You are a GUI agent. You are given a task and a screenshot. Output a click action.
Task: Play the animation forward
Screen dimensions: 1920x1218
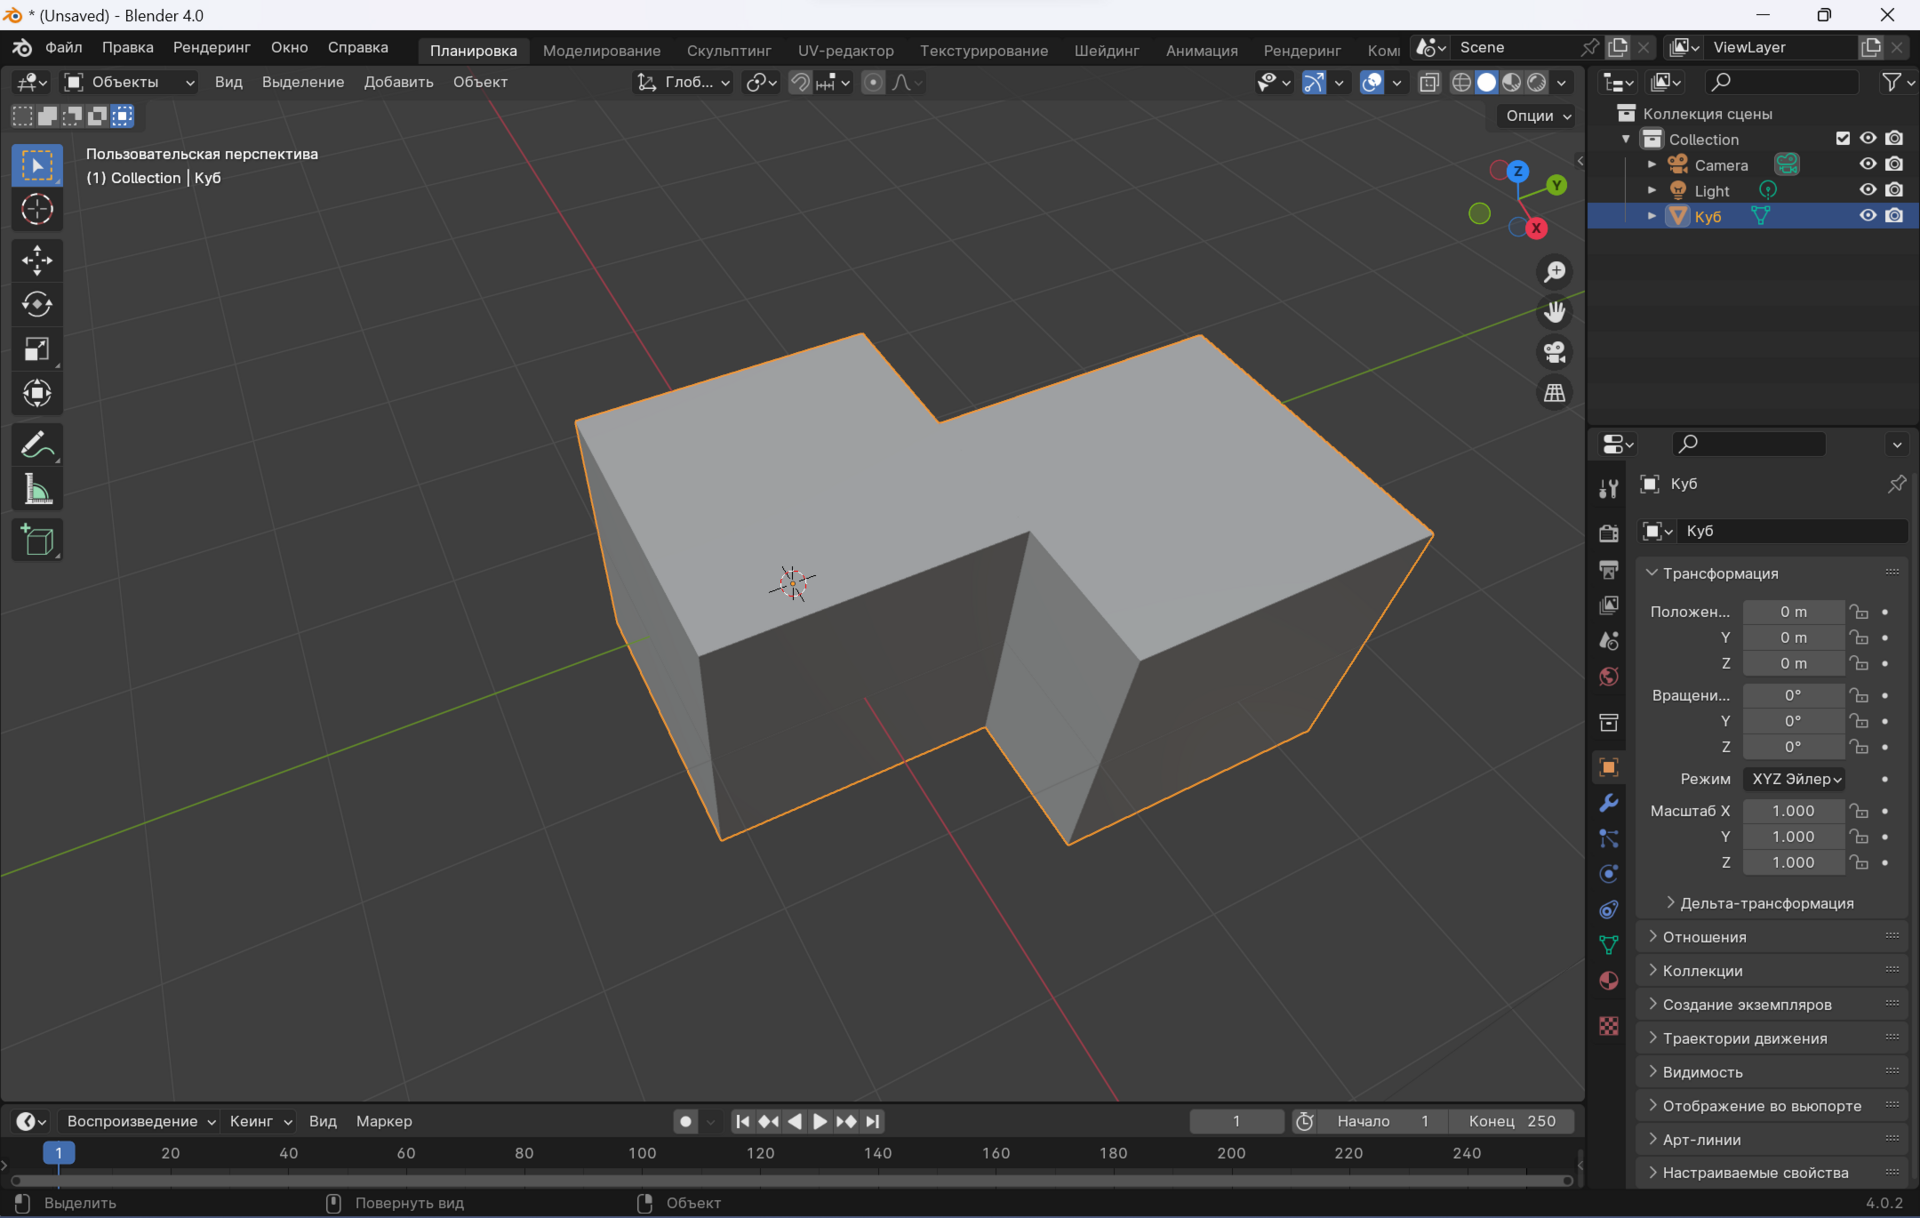[819, 1121]
